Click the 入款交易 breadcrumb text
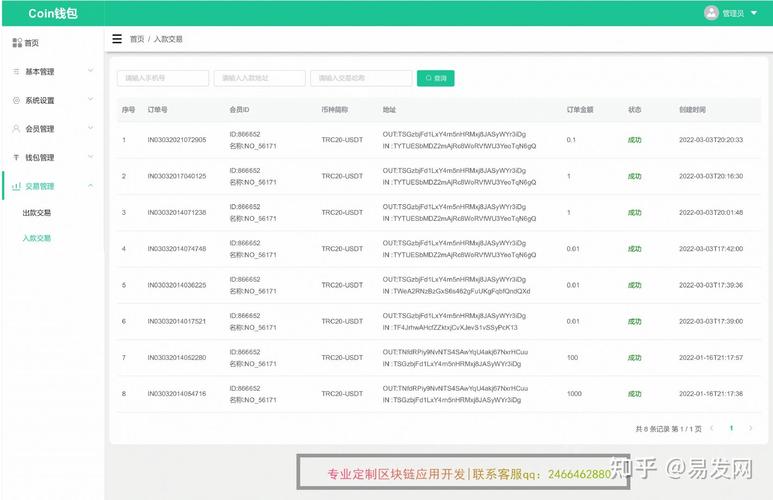 tap(168, 39)
